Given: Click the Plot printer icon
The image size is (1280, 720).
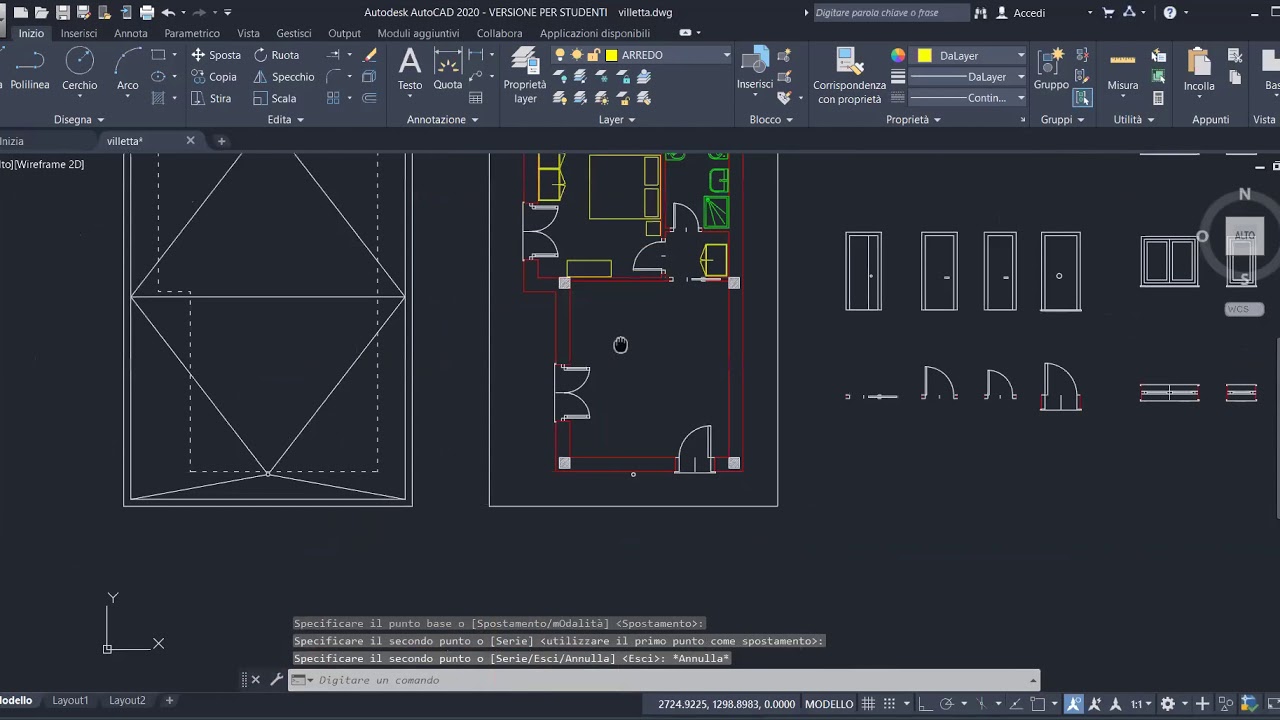Looking at the screenshot, I should pyautogui.click(x=147, y=13).
